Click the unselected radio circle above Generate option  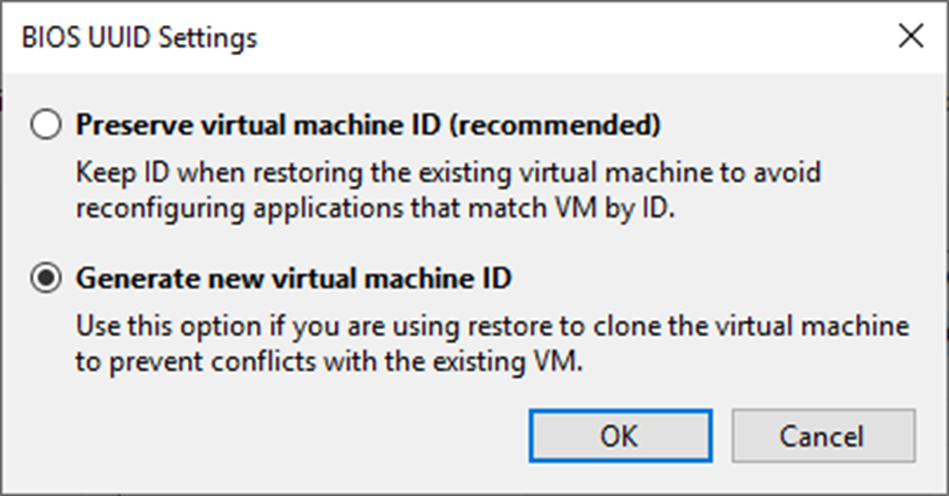46,126
